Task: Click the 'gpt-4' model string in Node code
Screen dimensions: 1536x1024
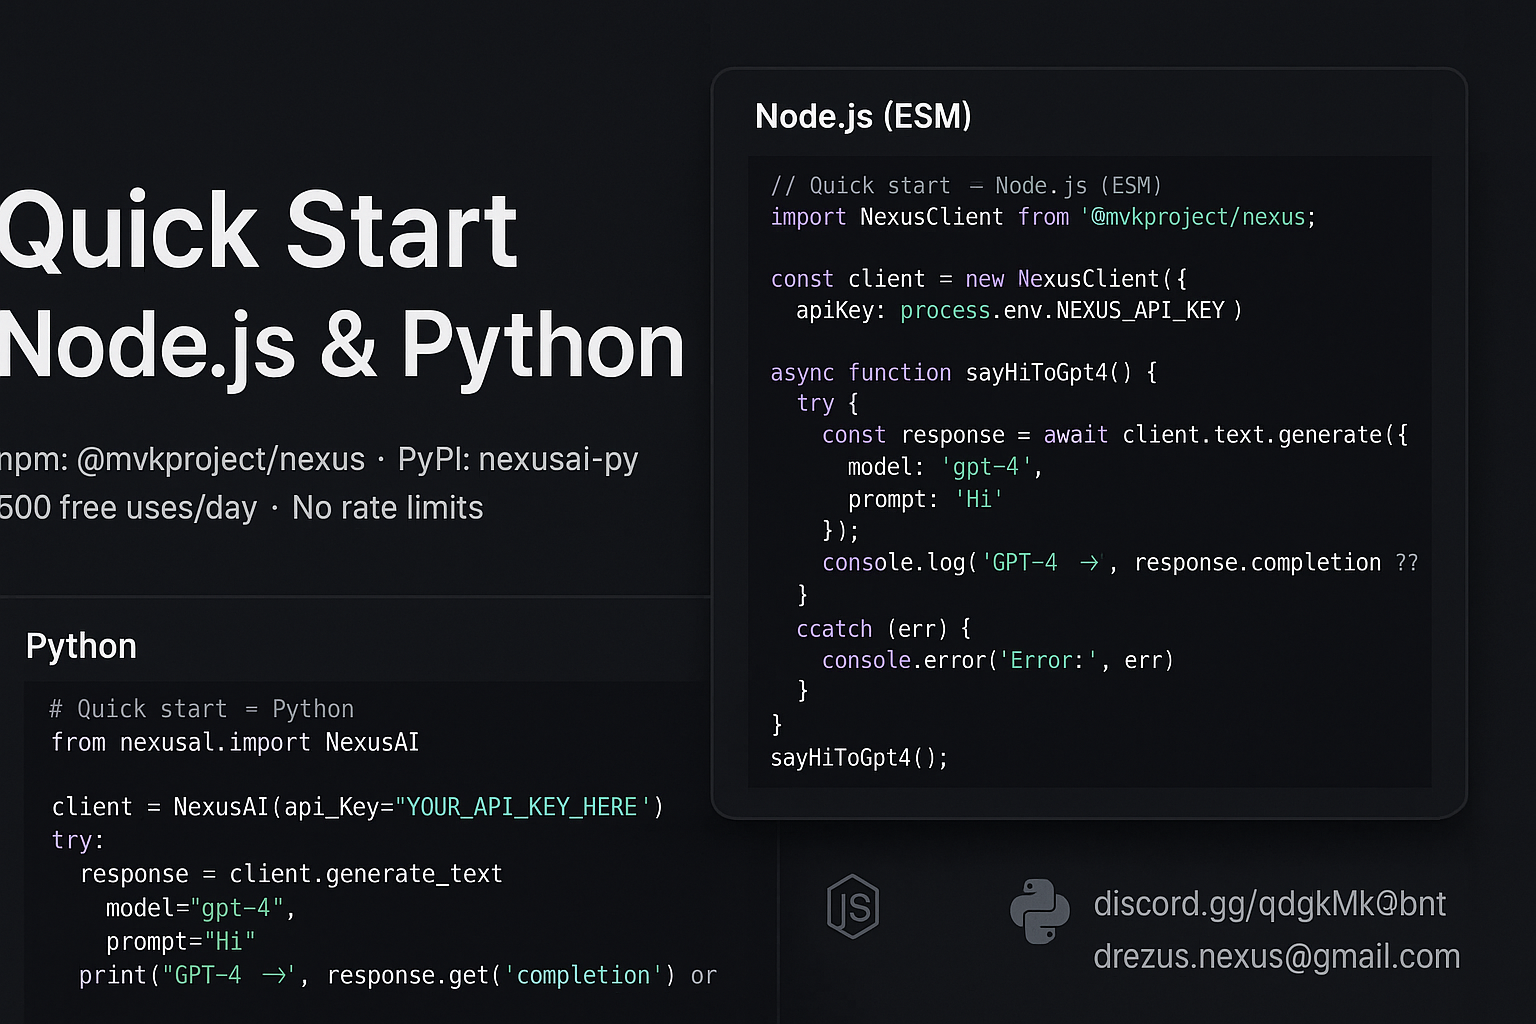Action: point(985,466)
